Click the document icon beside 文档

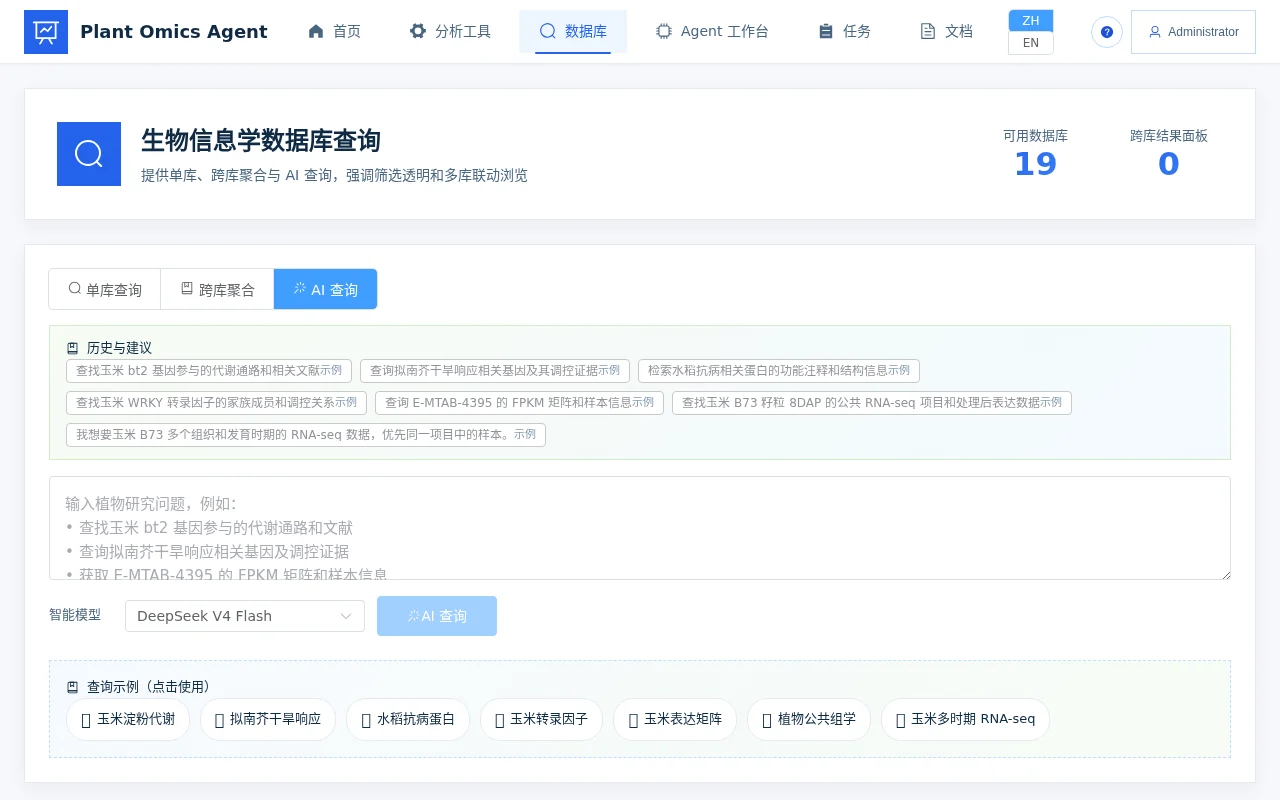coord(928,31)
